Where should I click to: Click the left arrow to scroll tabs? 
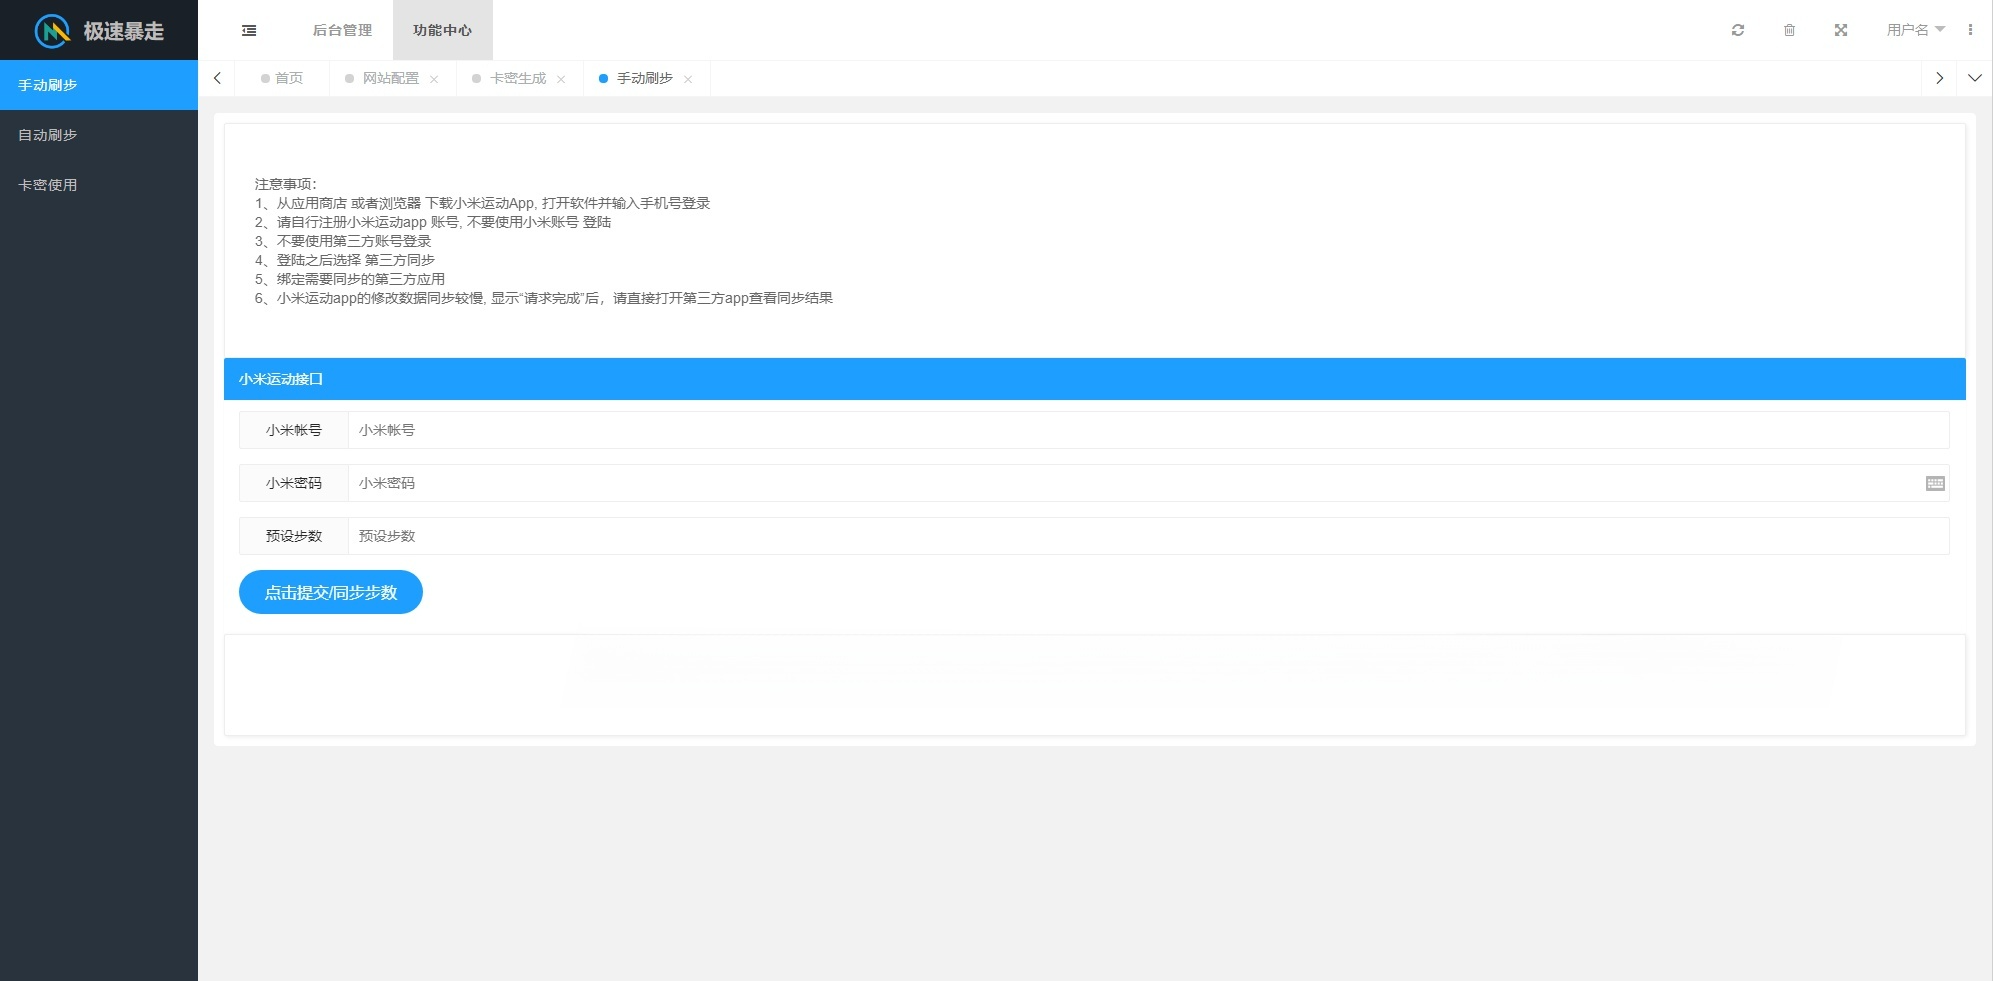[217, 78]
